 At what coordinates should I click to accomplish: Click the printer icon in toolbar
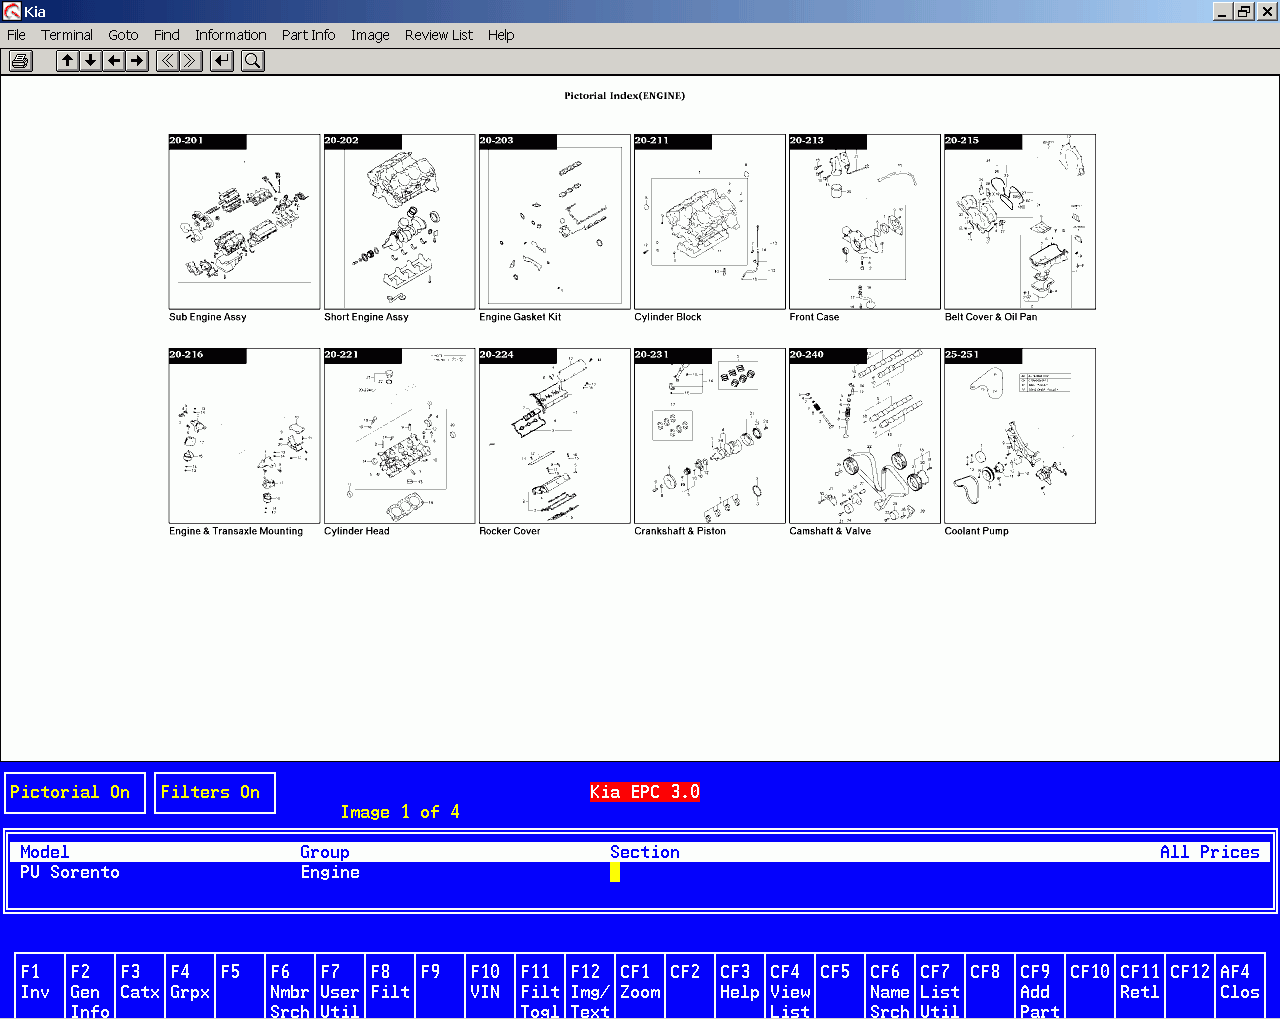[x=20, y=61]
